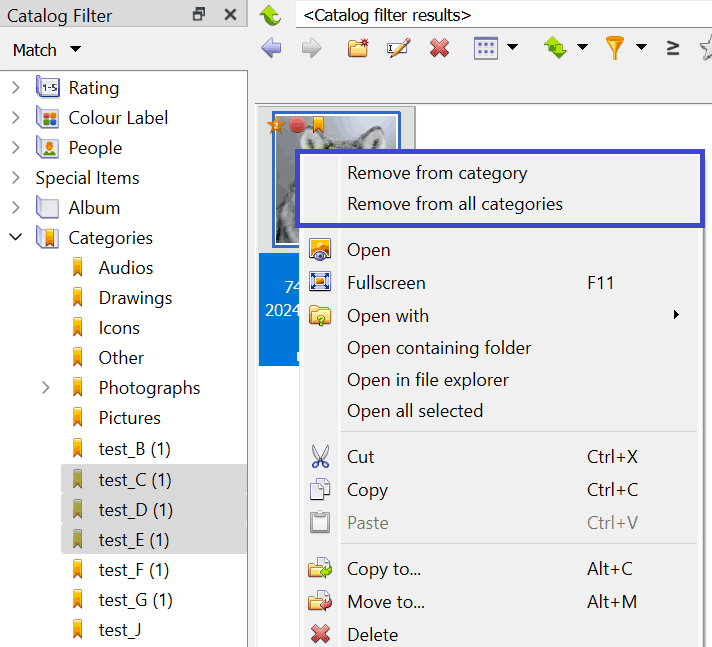712x647 pixels.
Task: Choose Remove from category
Action: (437, 173)
